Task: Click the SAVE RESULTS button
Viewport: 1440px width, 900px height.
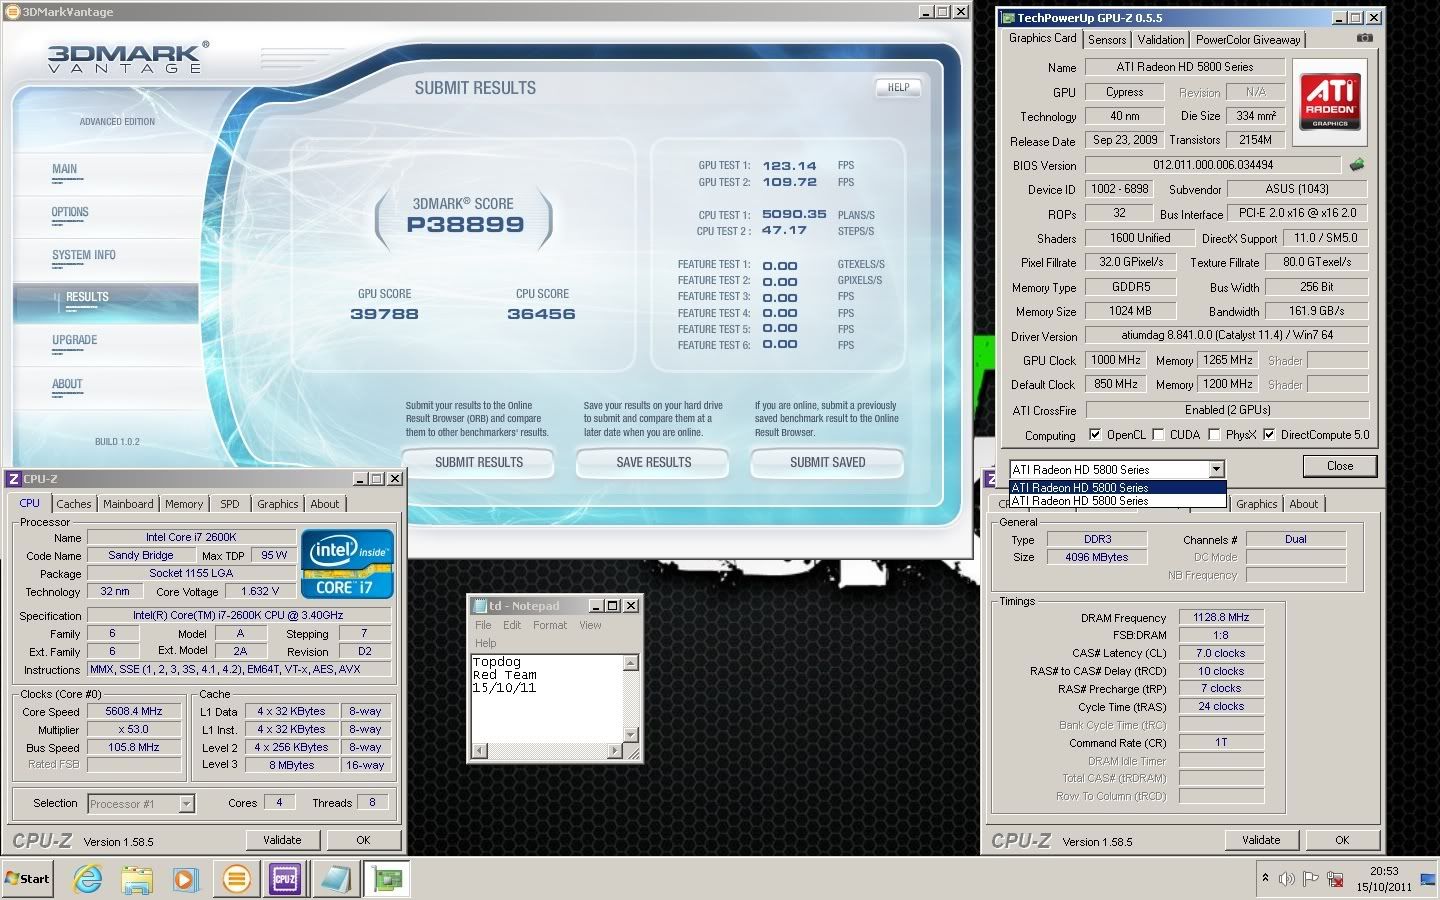Action: click(x=654, y=462)
